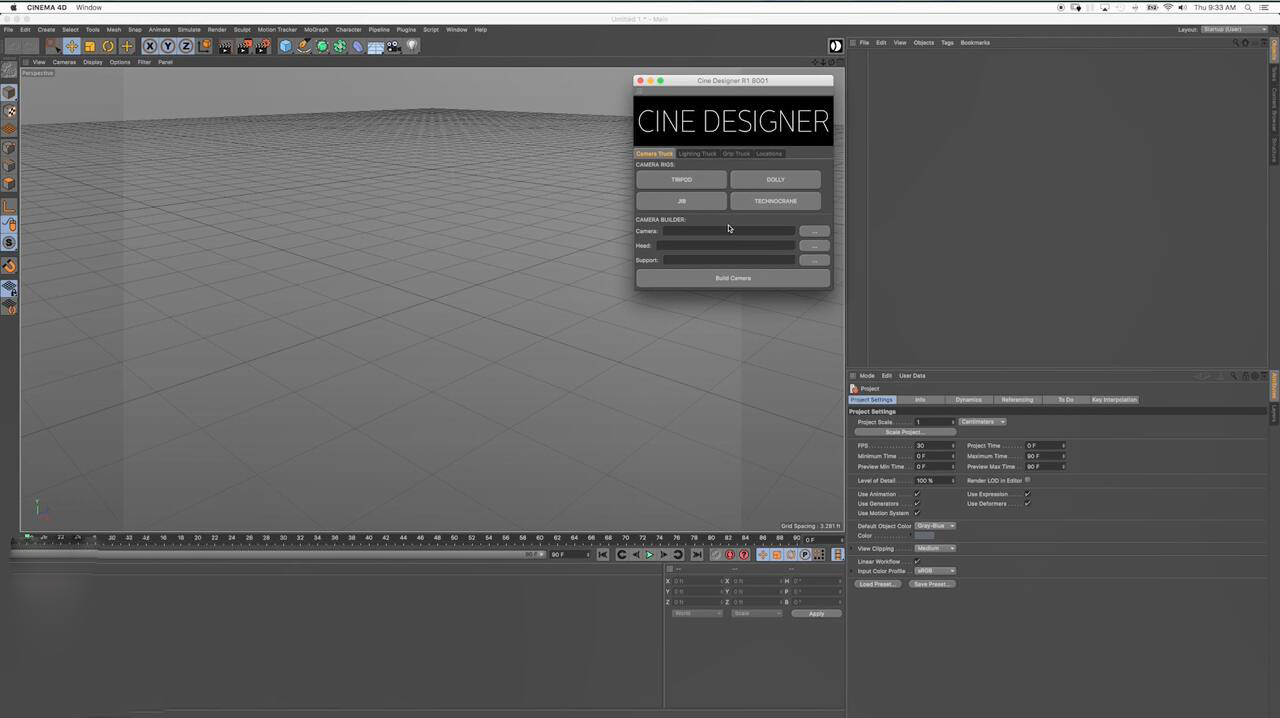Select the Move tool in top toolbar
The width and height of the screenshot is (1280, 718).
click(x=71, y=46)
